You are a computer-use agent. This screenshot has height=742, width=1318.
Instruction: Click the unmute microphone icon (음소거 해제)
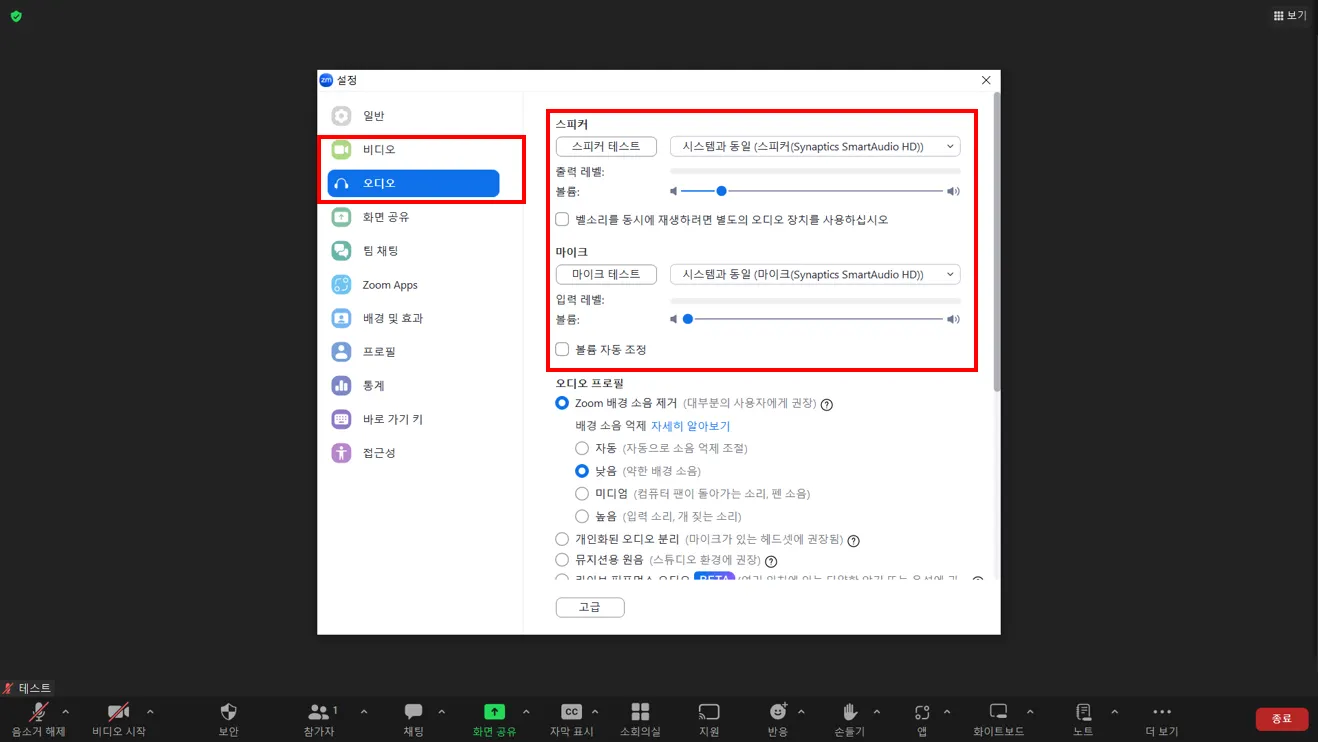(x=38, y=712)
